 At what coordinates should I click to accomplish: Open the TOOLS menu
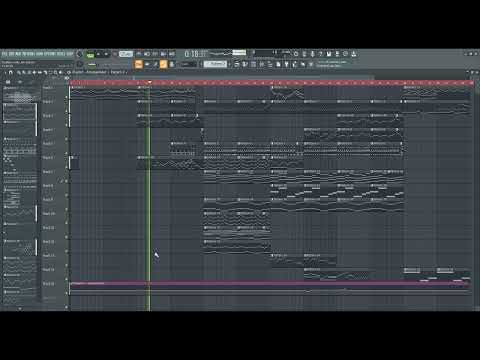tap(60, 54)
